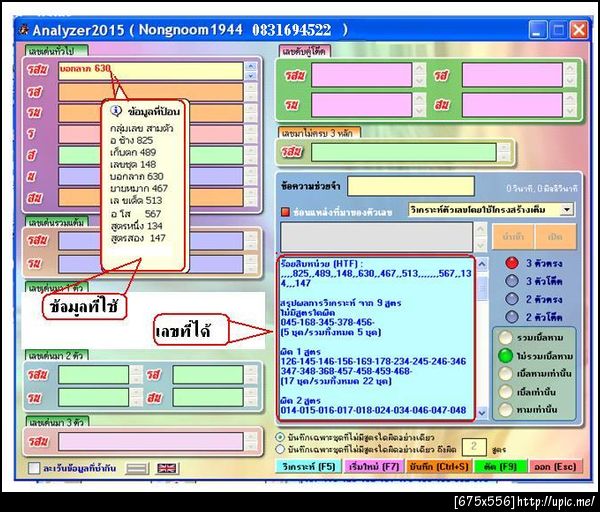Click รสน field in เลขเด่นมา 2 ตัว
The width and height of the screenshot is (600, 512).
point(94,374)
